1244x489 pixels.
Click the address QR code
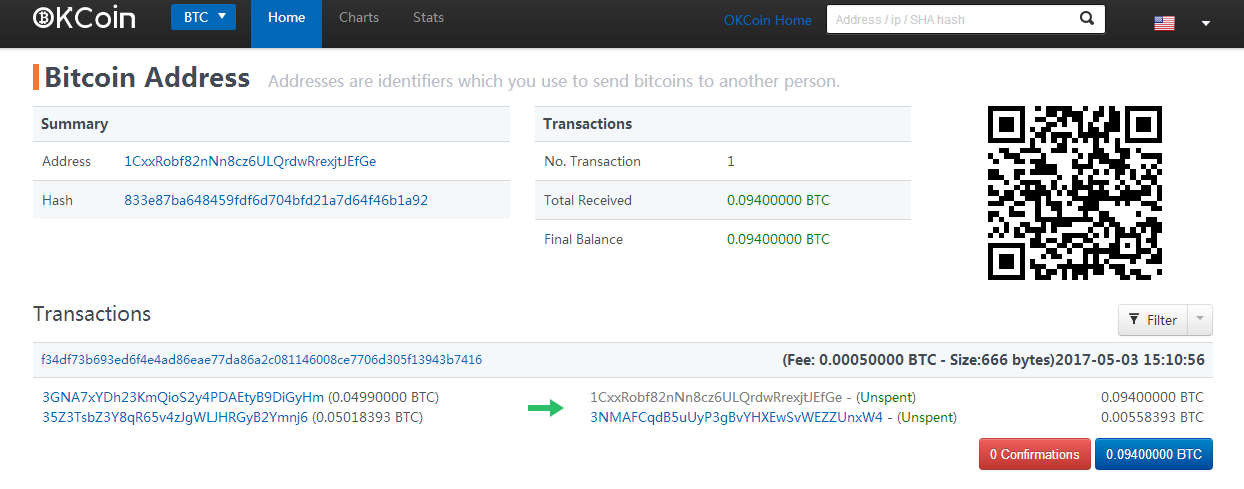(x=1075, y=192)
